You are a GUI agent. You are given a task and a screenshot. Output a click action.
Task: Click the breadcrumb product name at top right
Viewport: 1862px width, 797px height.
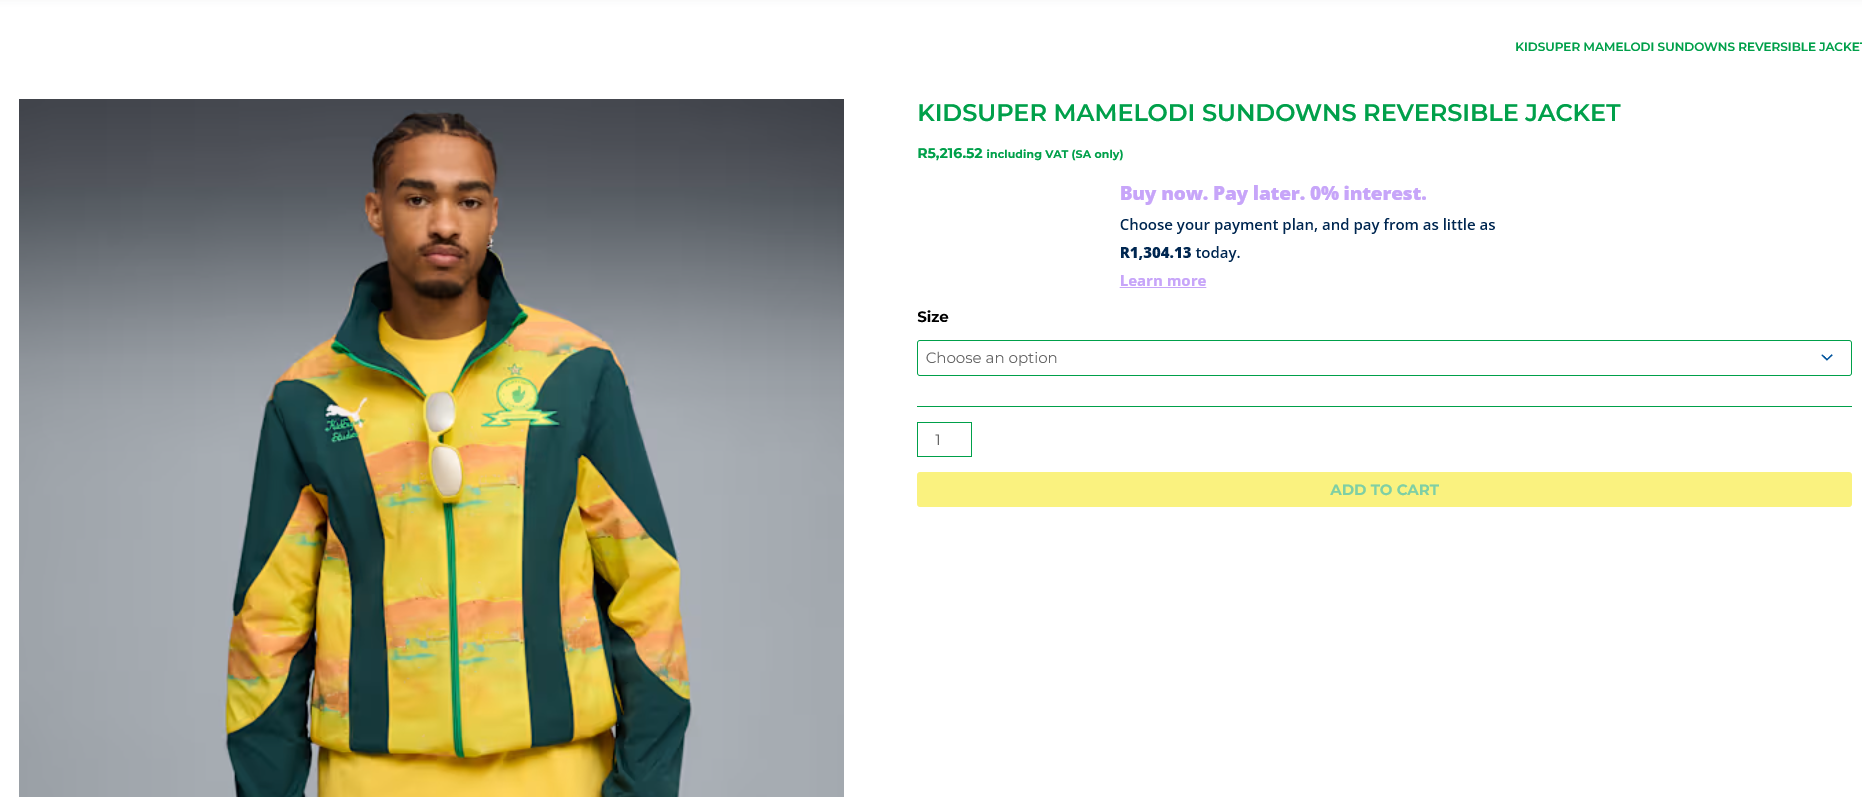coord(1688,47)
